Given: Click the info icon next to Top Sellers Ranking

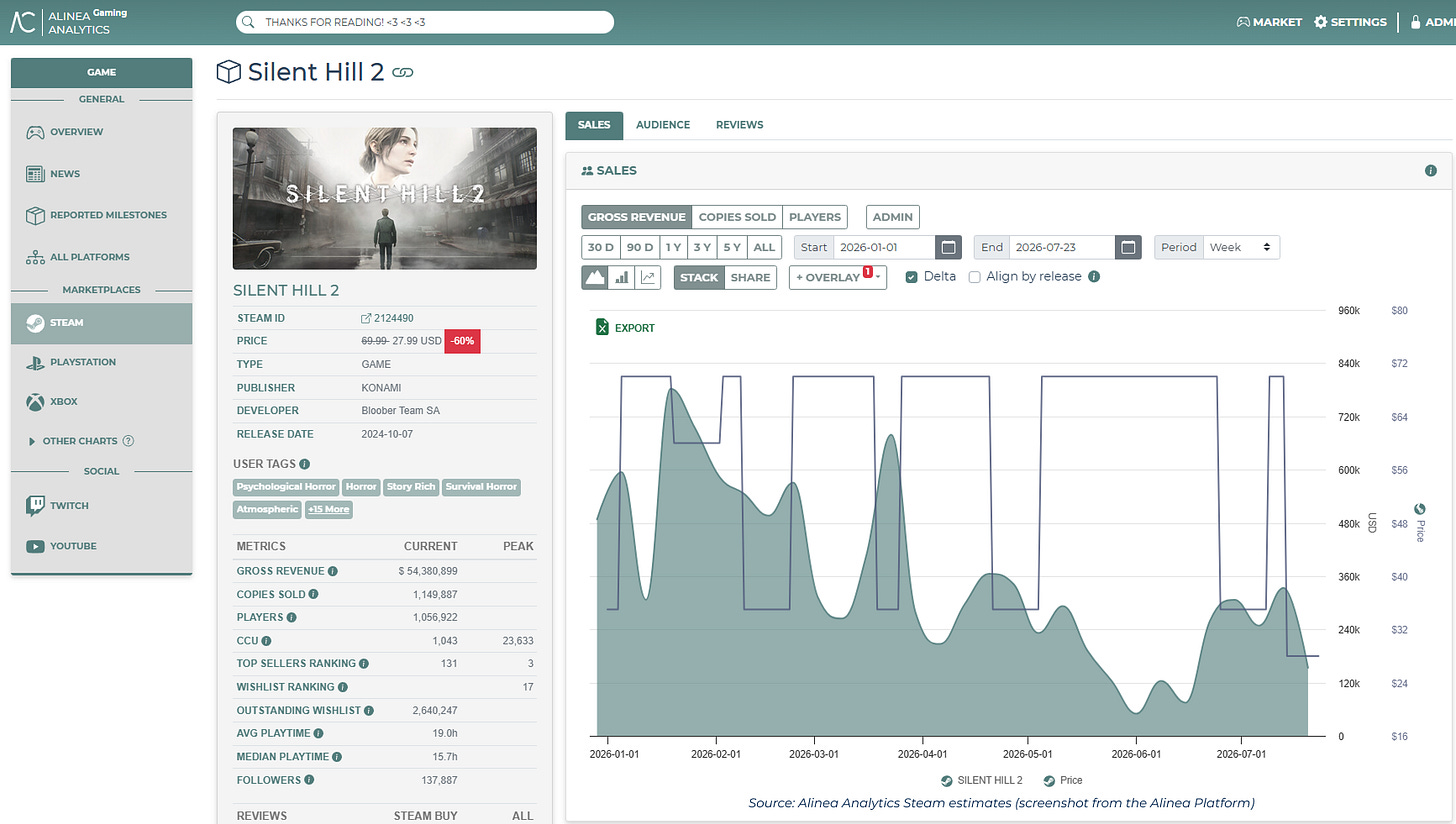Looking at the screenshot, I should [363, 664].
